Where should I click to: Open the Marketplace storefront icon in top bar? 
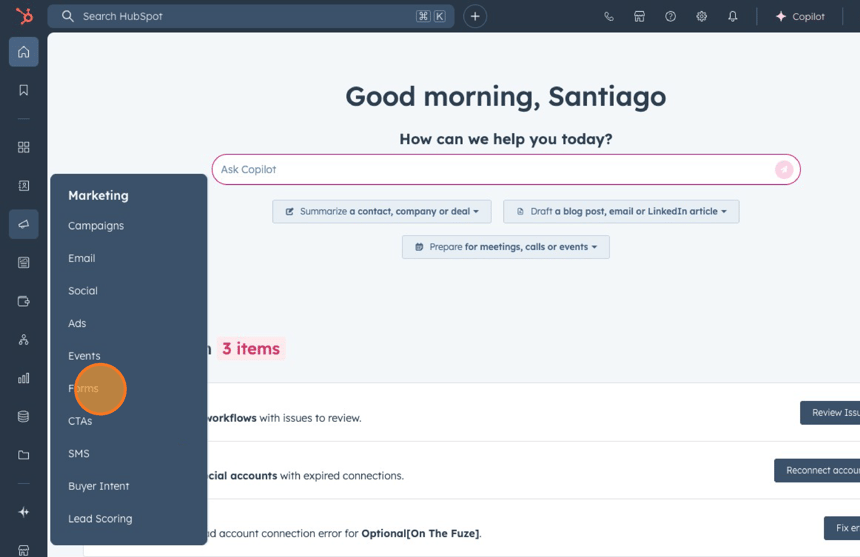coord(640,16)
